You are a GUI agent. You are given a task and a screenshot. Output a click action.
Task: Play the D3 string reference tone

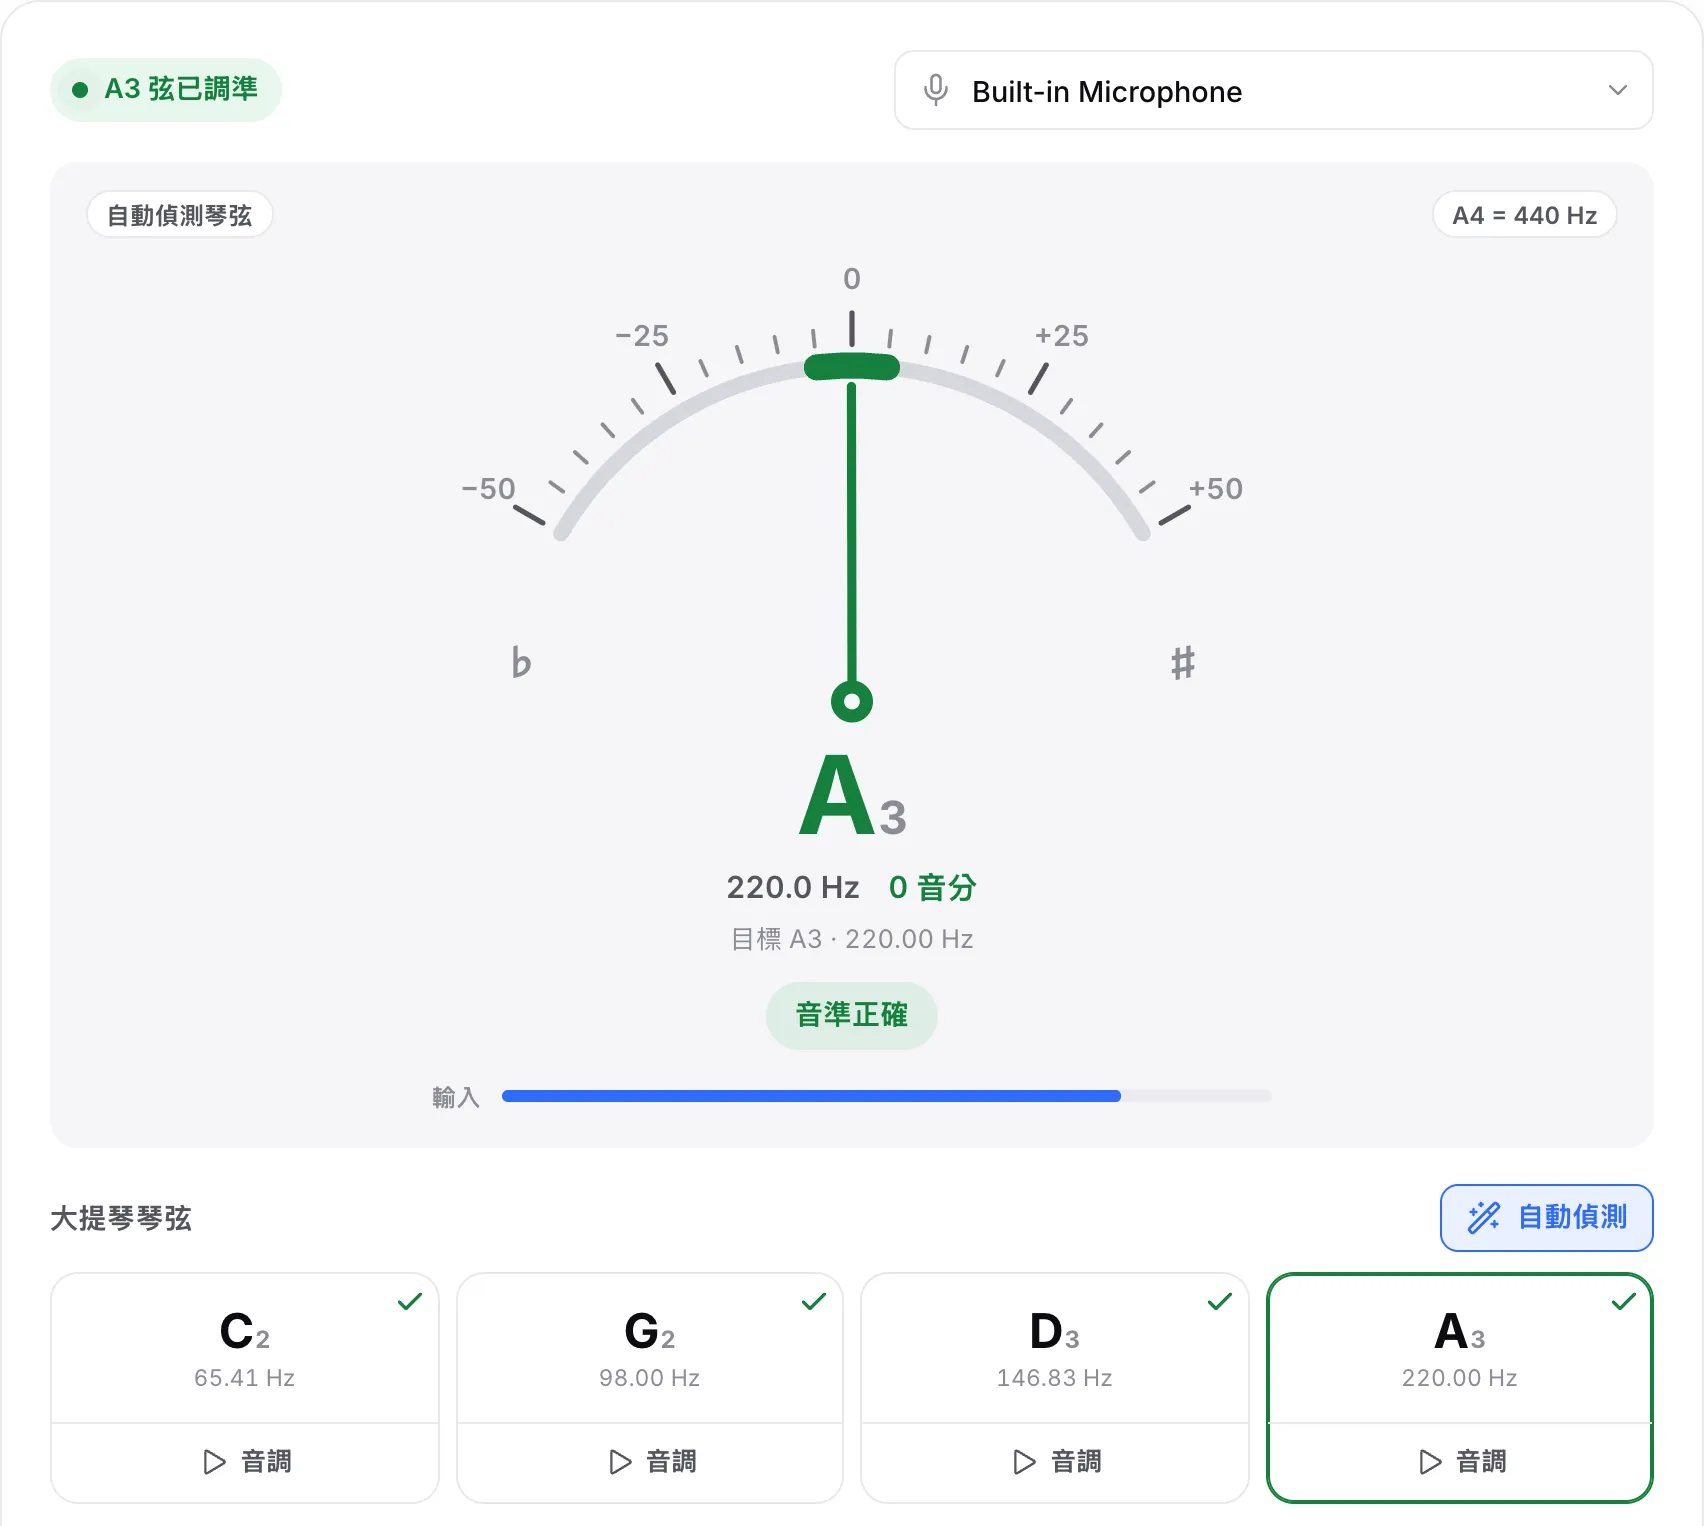click(x=1055, y=1462)
